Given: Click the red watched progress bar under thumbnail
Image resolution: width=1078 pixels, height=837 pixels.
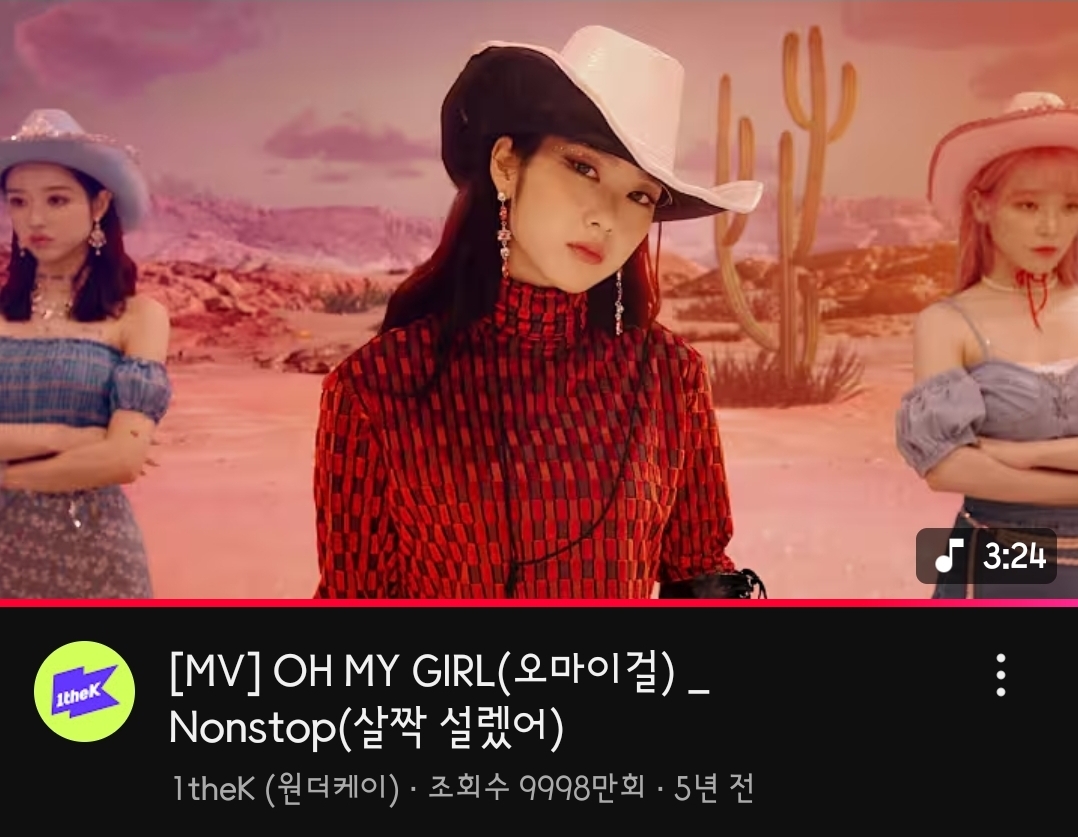Looking at the screenshot, I should (539, 602).
